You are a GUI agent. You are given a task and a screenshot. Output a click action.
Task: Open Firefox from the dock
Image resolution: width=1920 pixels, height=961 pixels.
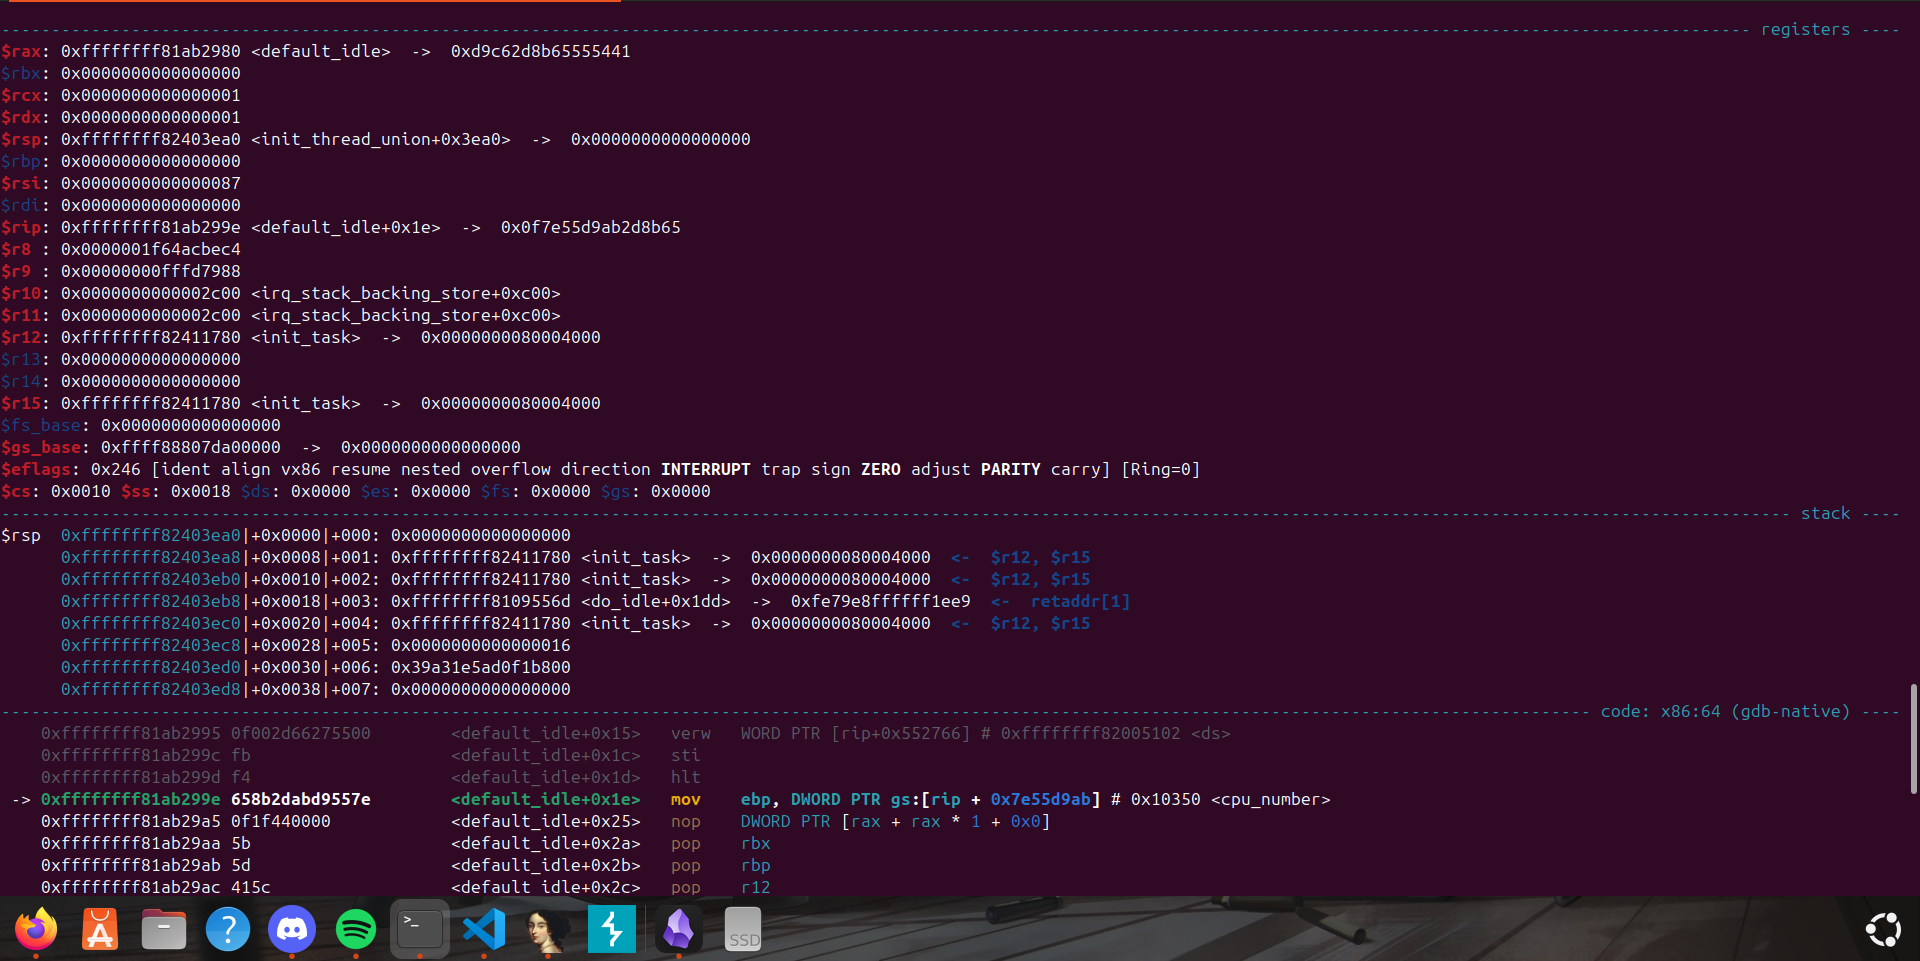point(36,930)
